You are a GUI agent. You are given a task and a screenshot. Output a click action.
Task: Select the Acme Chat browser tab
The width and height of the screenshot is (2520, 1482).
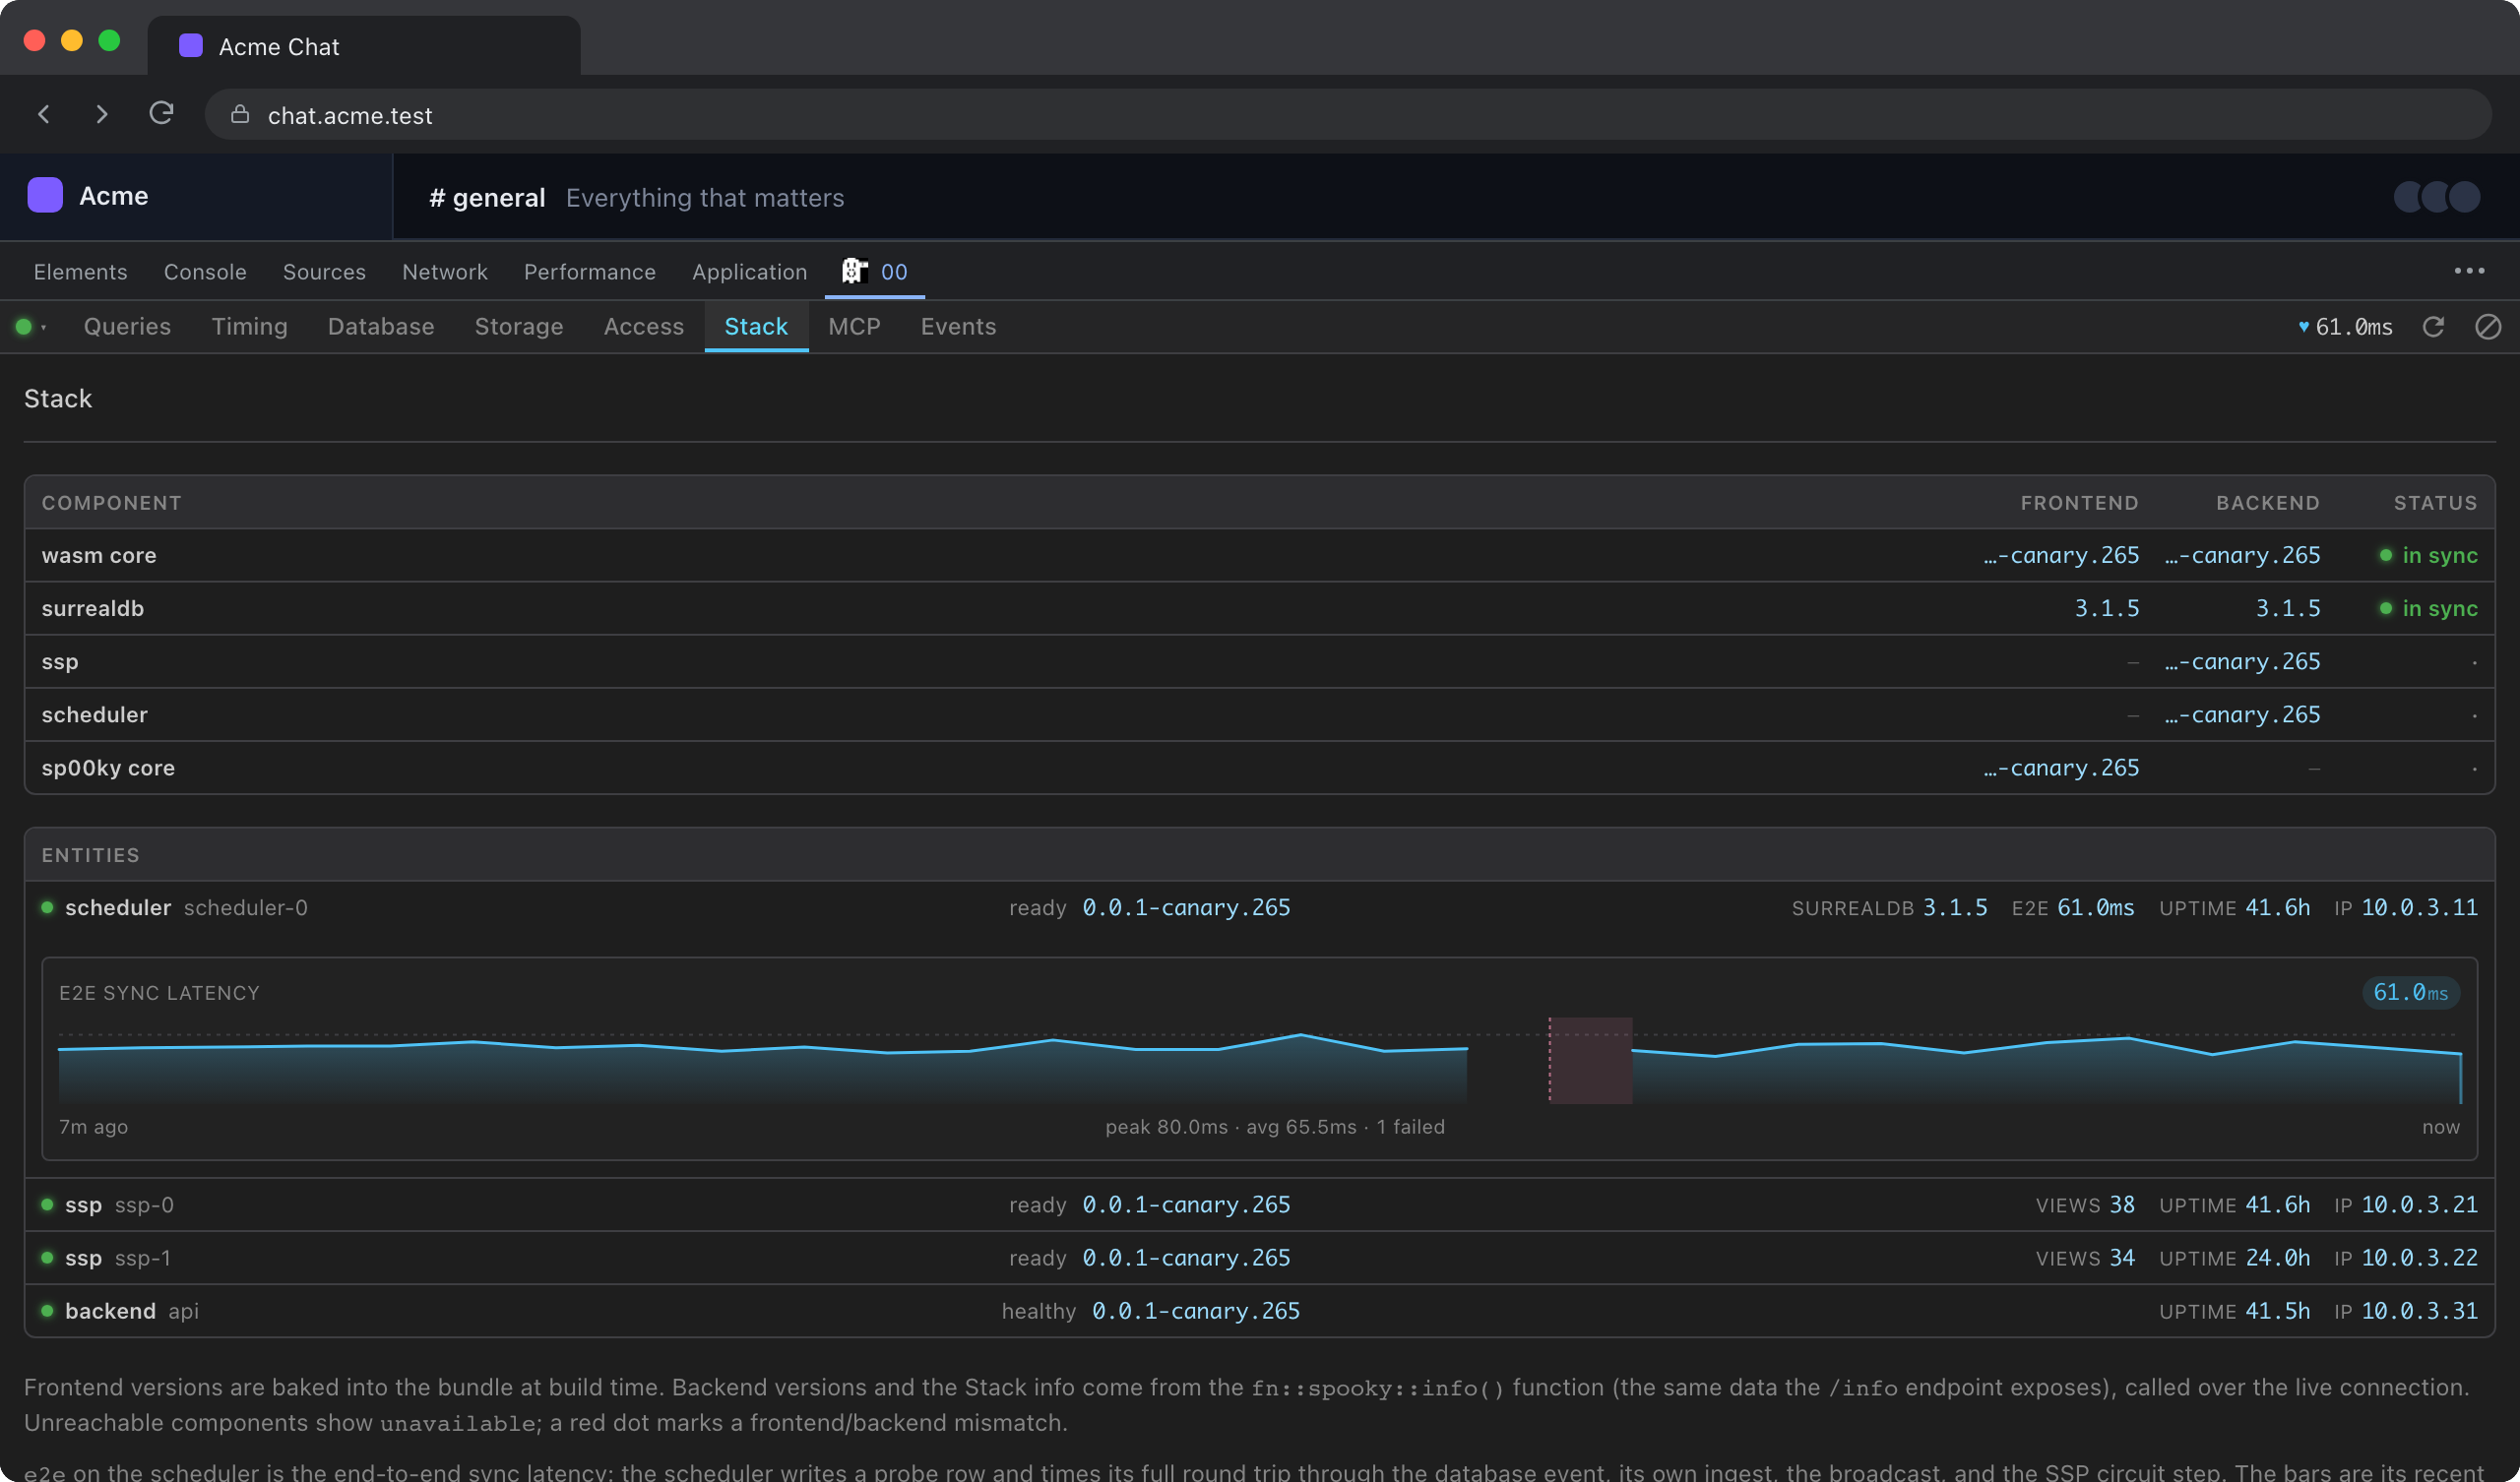click(x=364, y=46)
